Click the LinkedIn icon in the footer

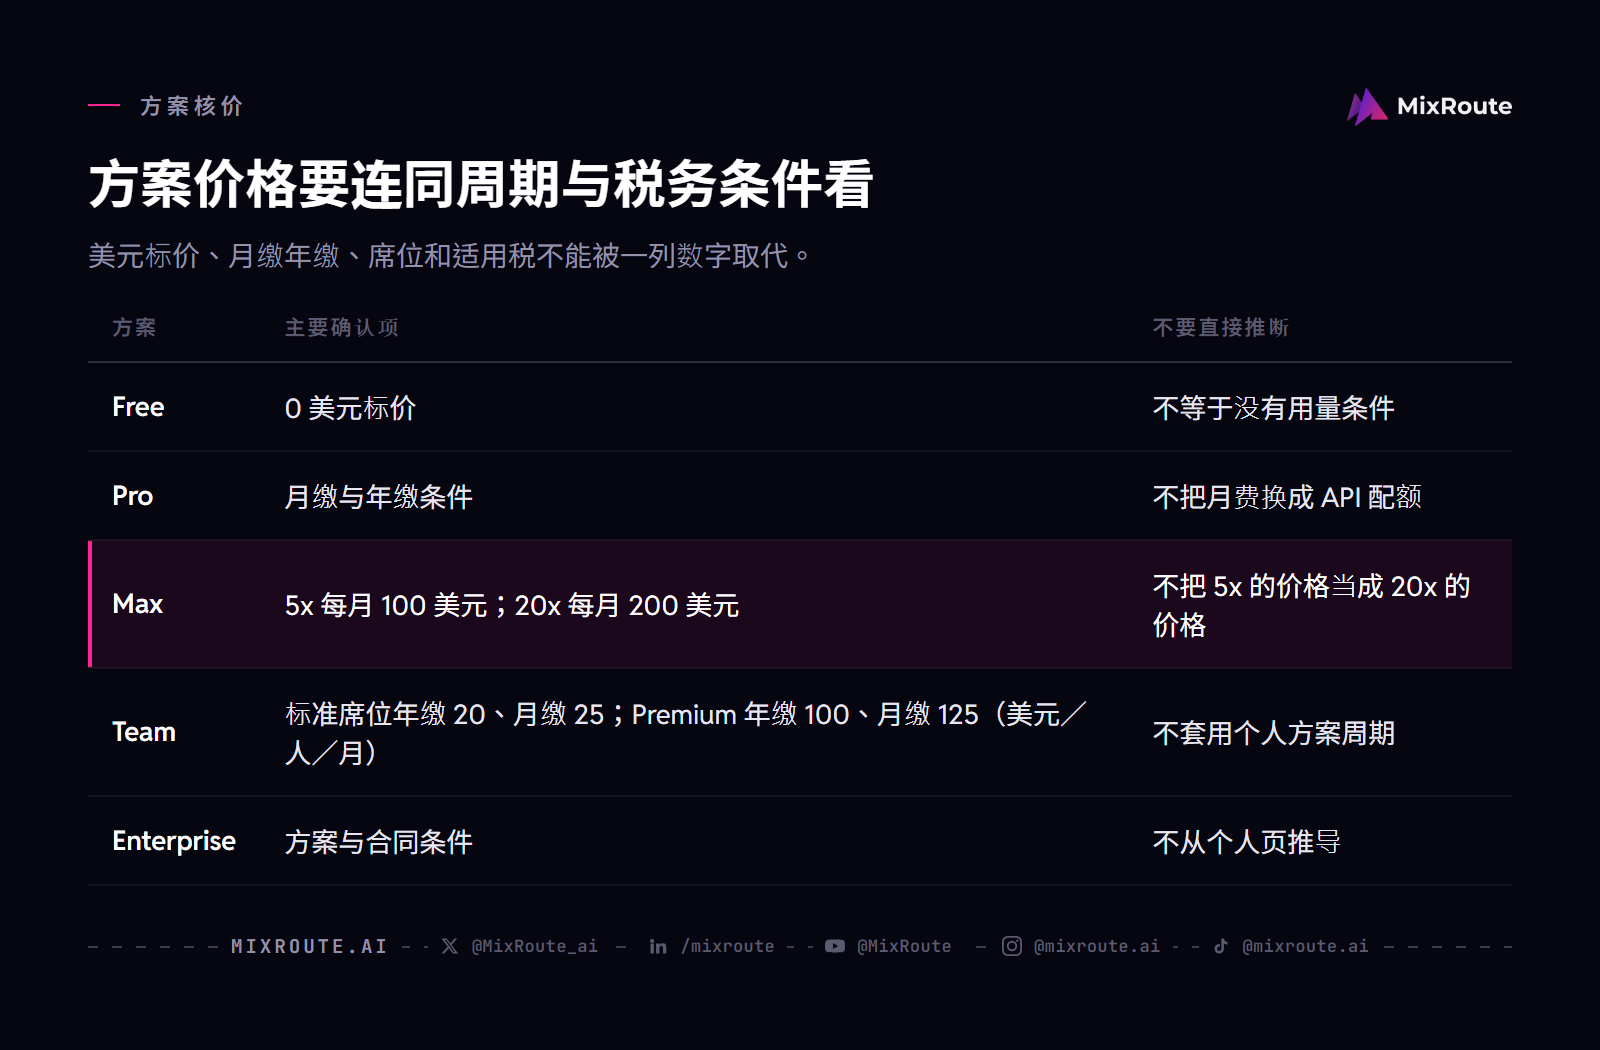658,946
